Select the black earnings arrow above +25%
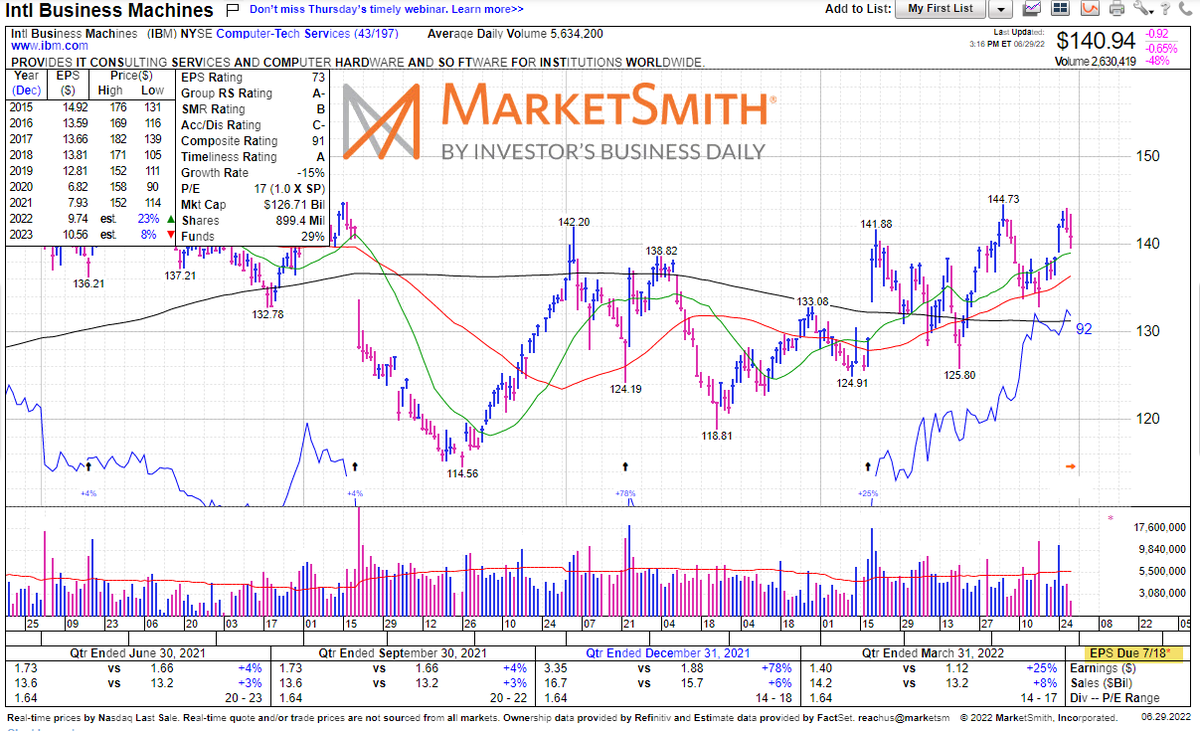 pos(867,466)
